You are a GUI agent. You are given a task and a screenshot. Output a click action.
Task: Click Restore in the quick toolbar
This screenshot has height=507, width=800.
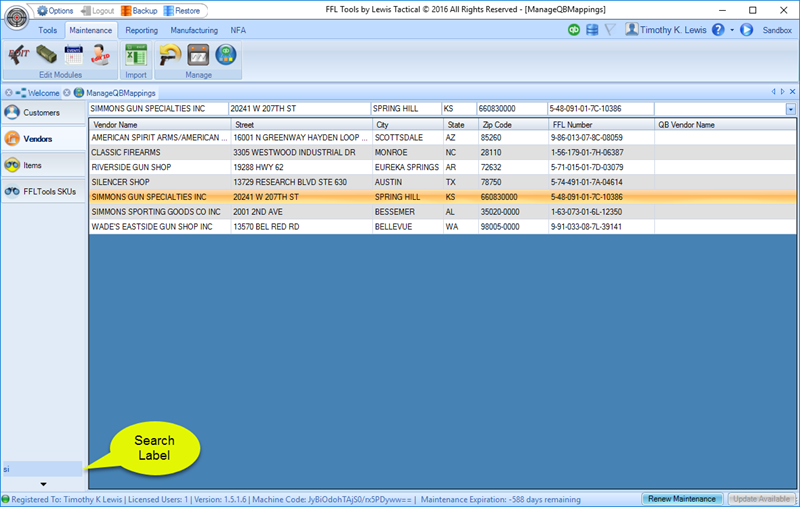(x=182, y=11)
